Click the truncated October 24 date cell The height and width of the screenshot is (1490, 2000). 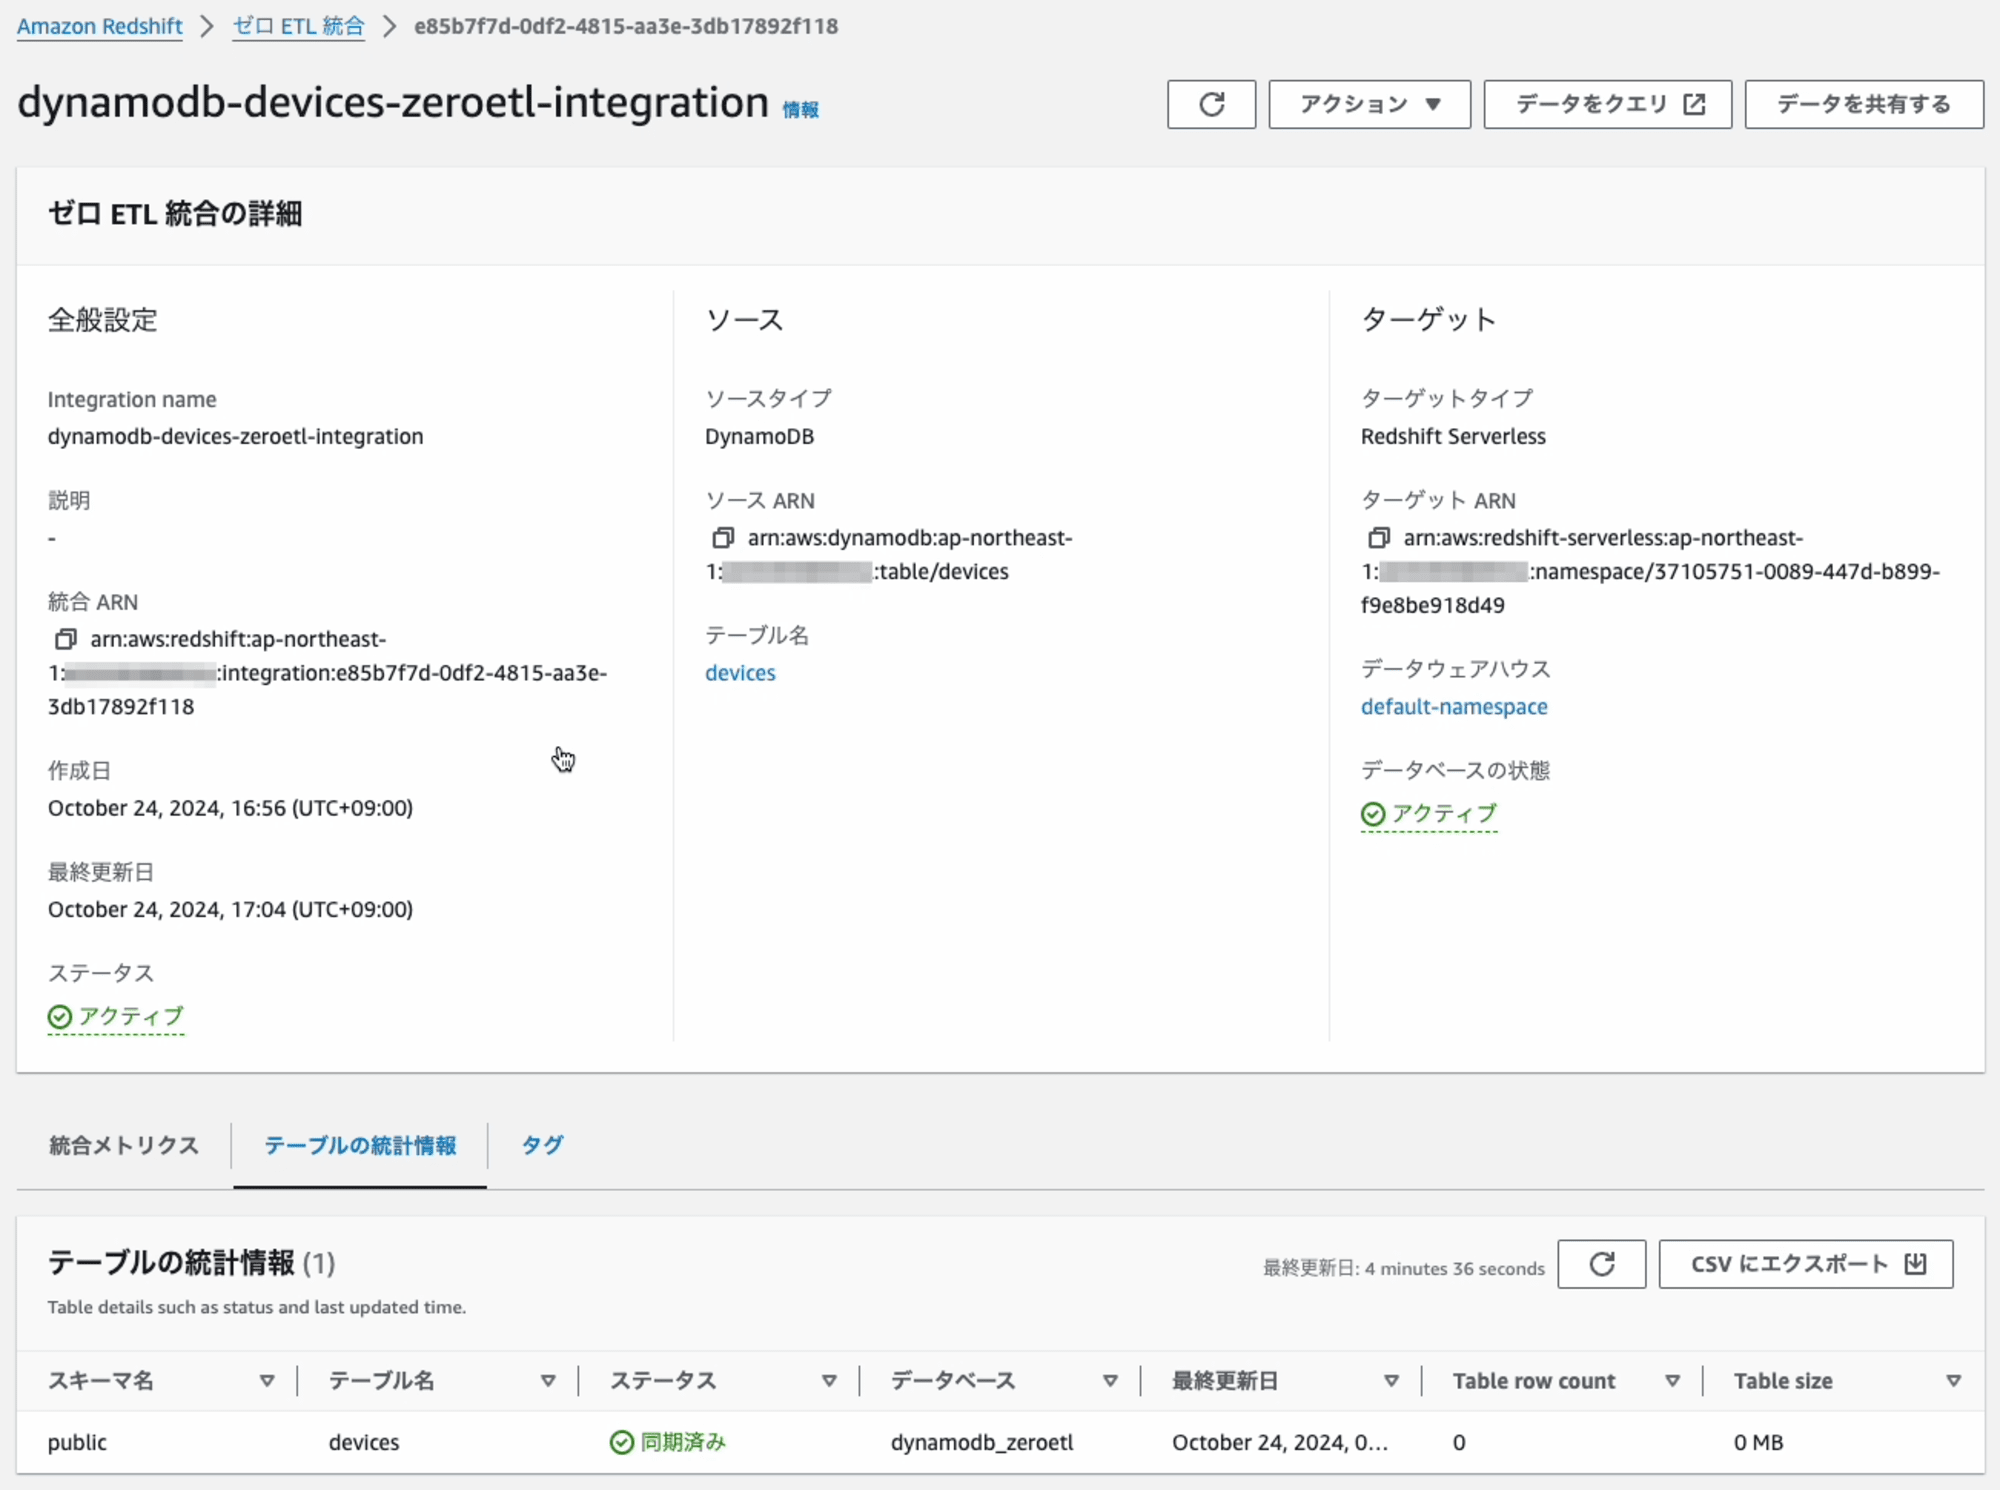1280,1442
